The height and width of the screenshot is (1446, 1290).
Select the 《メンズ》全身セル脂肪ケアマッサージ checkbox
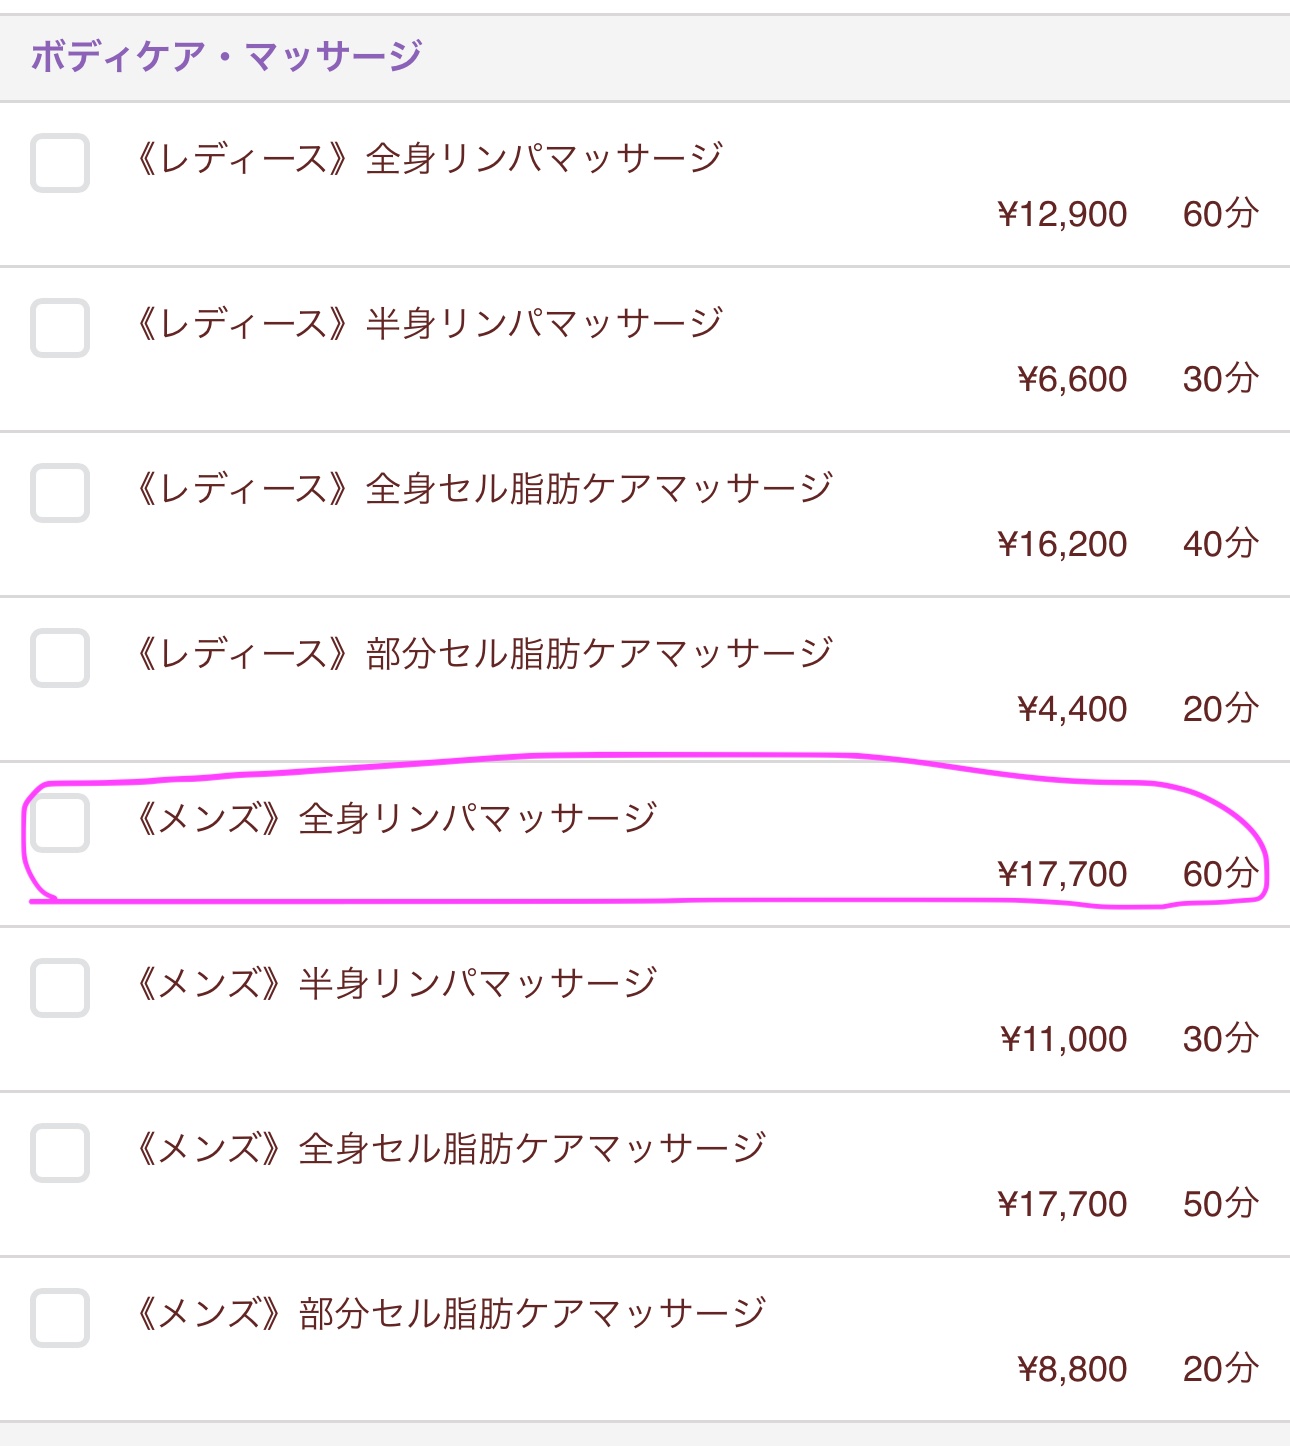tap(60, 1153)
